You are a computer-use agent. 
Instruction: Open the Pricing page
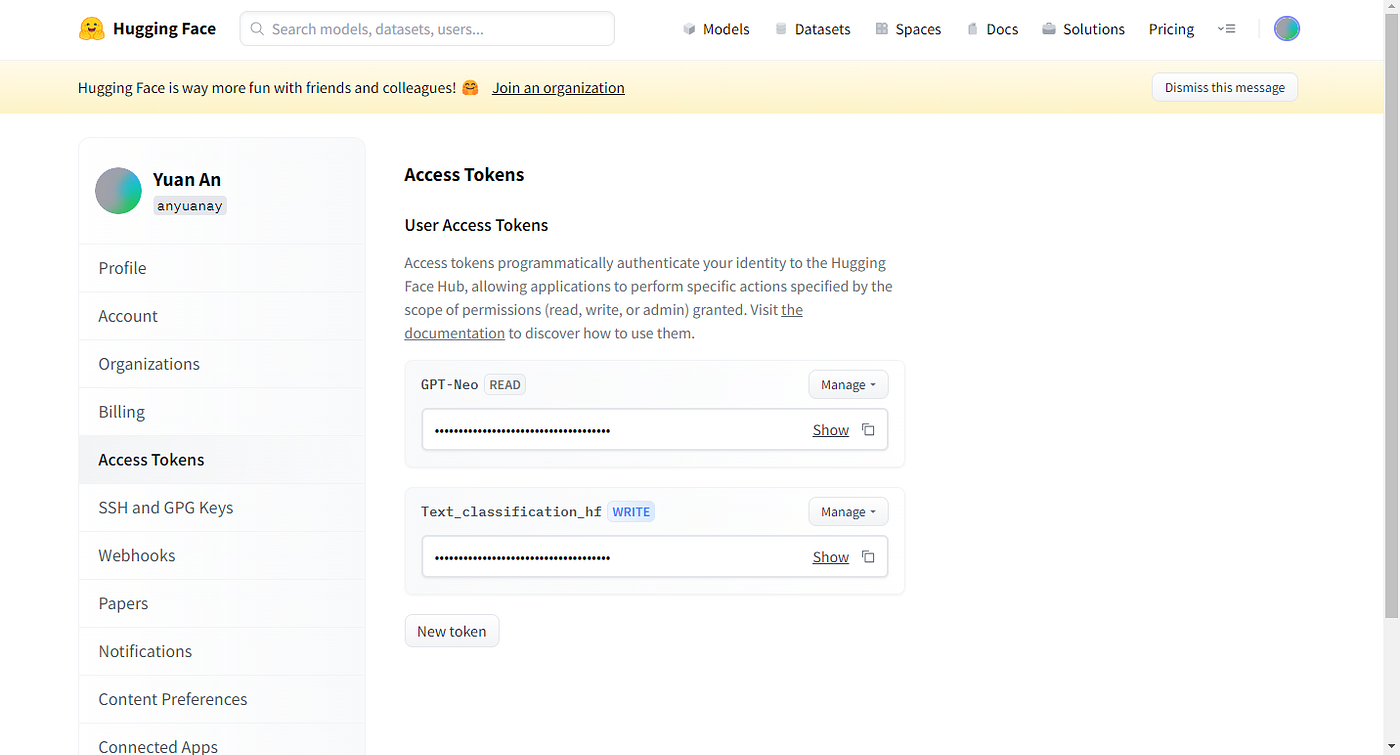(1171, 29)
